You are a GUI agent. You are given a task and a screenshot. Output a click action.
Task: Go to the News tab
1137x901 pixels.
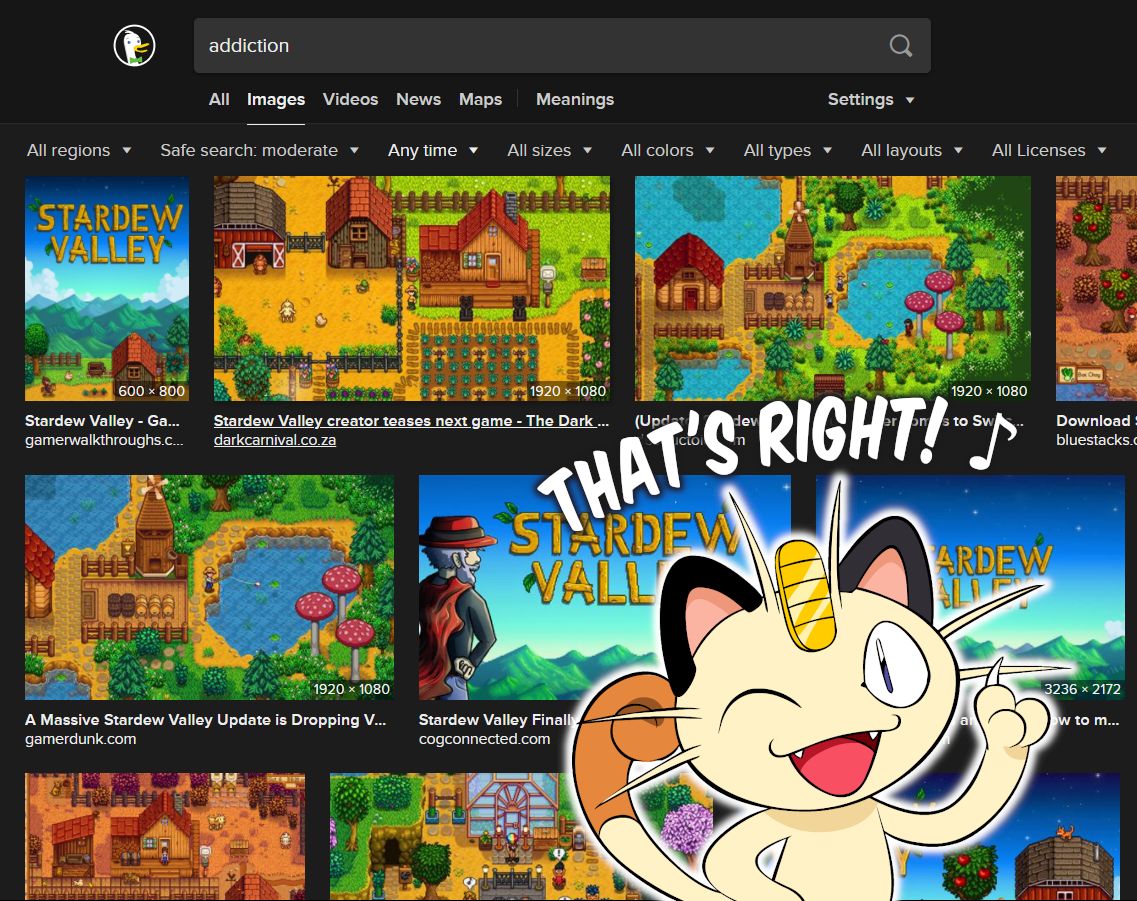pyautogui.click(x=418, y=99)
